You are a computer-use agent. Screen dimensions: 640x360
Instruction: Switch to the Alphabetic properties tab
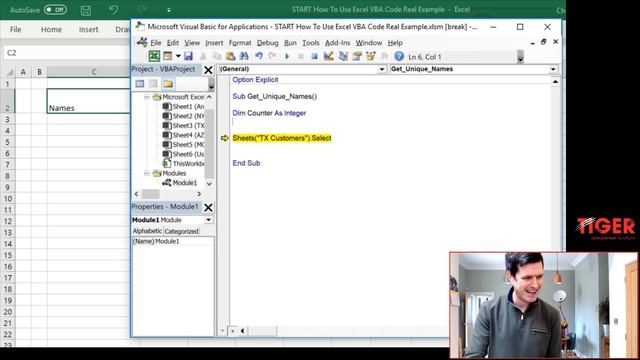click(147, 231)
